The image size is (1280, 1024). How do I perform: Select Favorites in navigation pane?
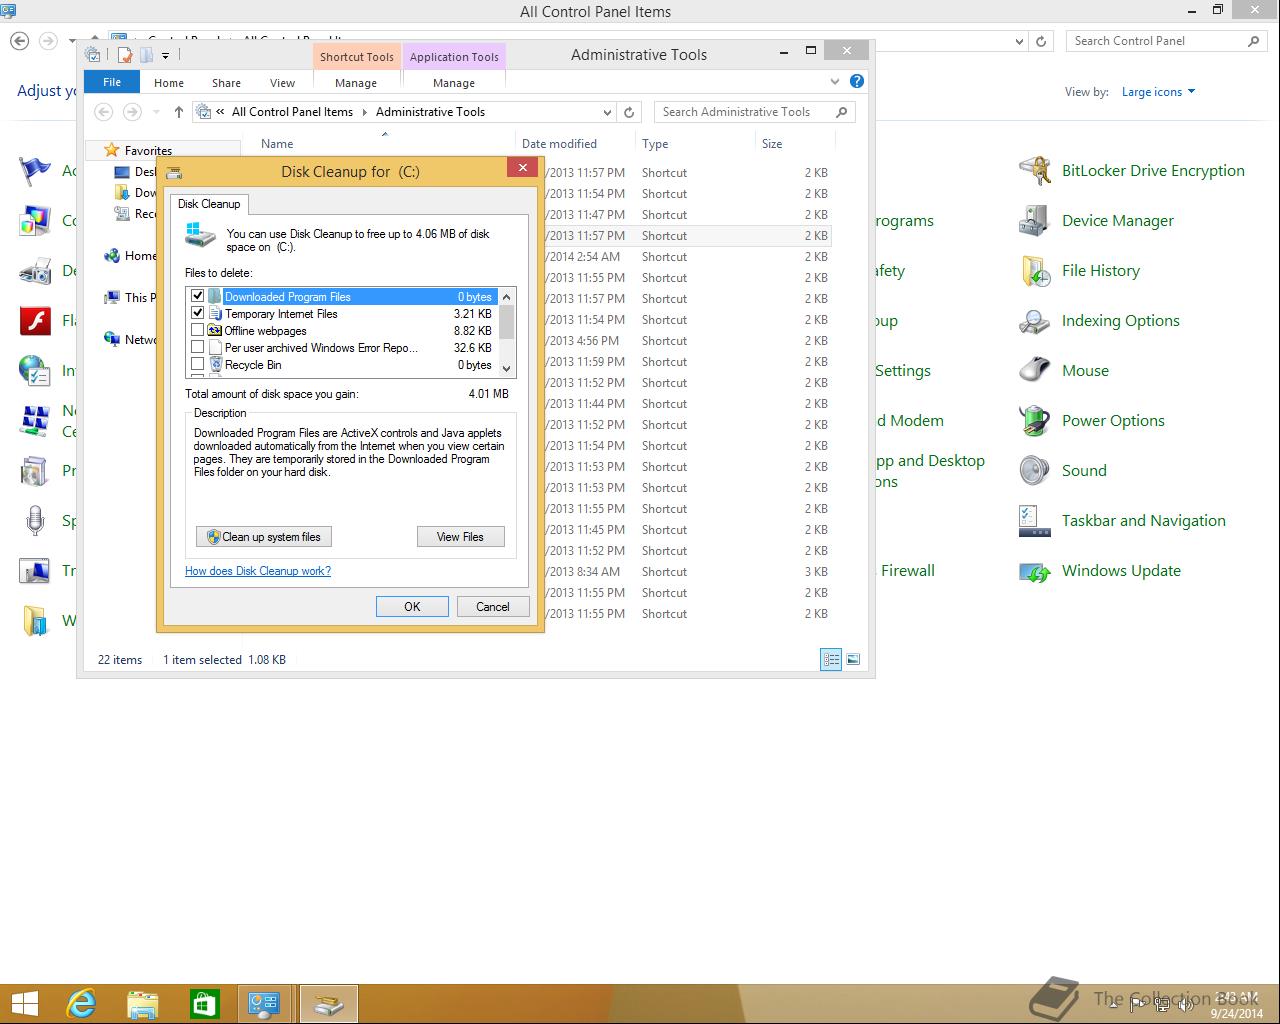coord(148,151)
